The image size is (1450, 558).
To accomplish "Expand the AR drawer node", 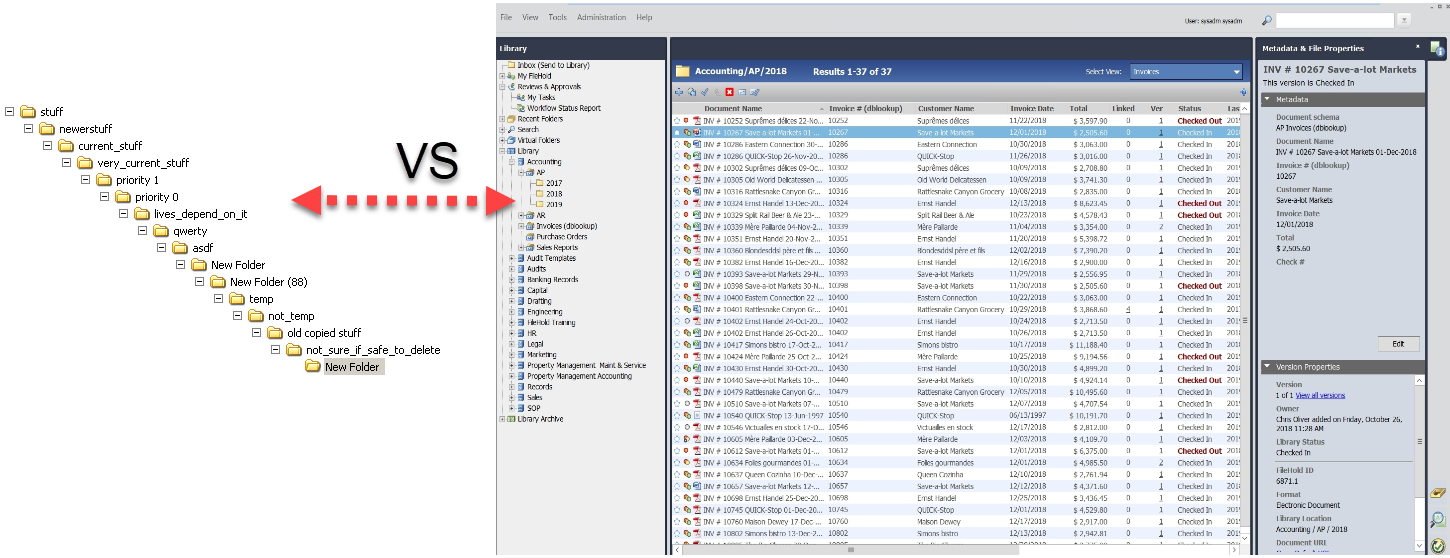I will tap(519, 215).
